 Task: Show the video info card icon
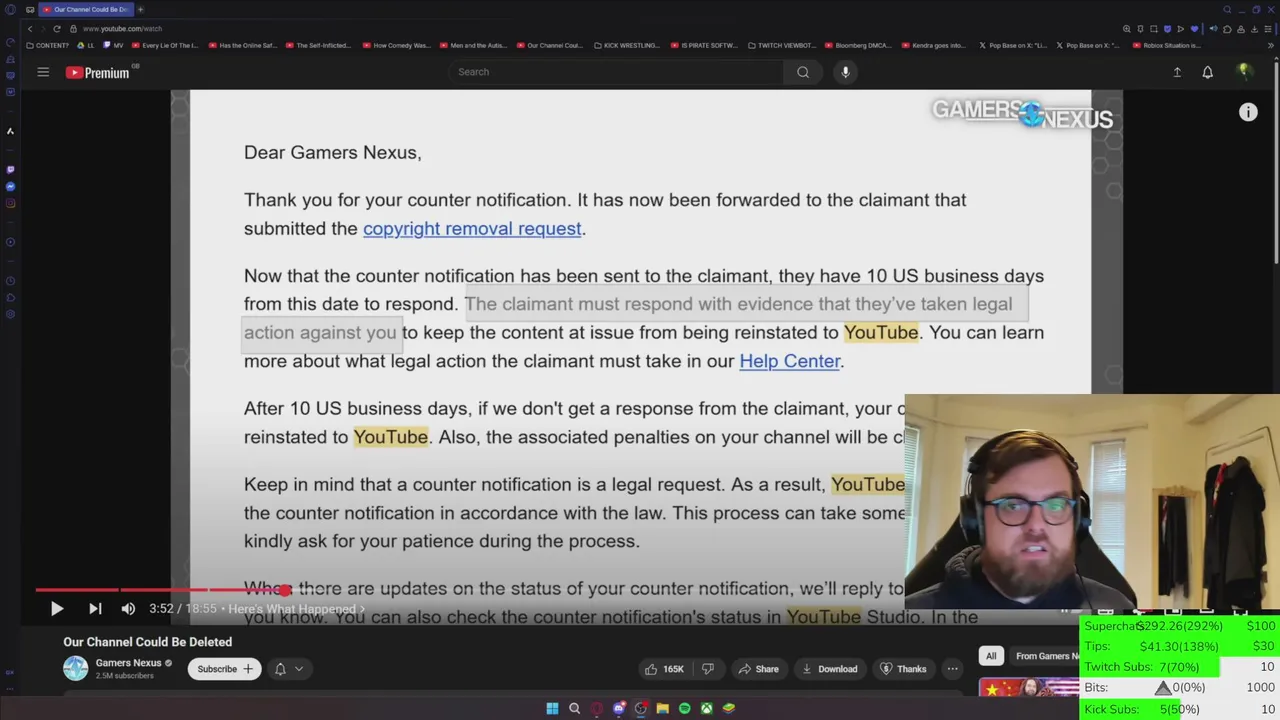coord(1248,112)
